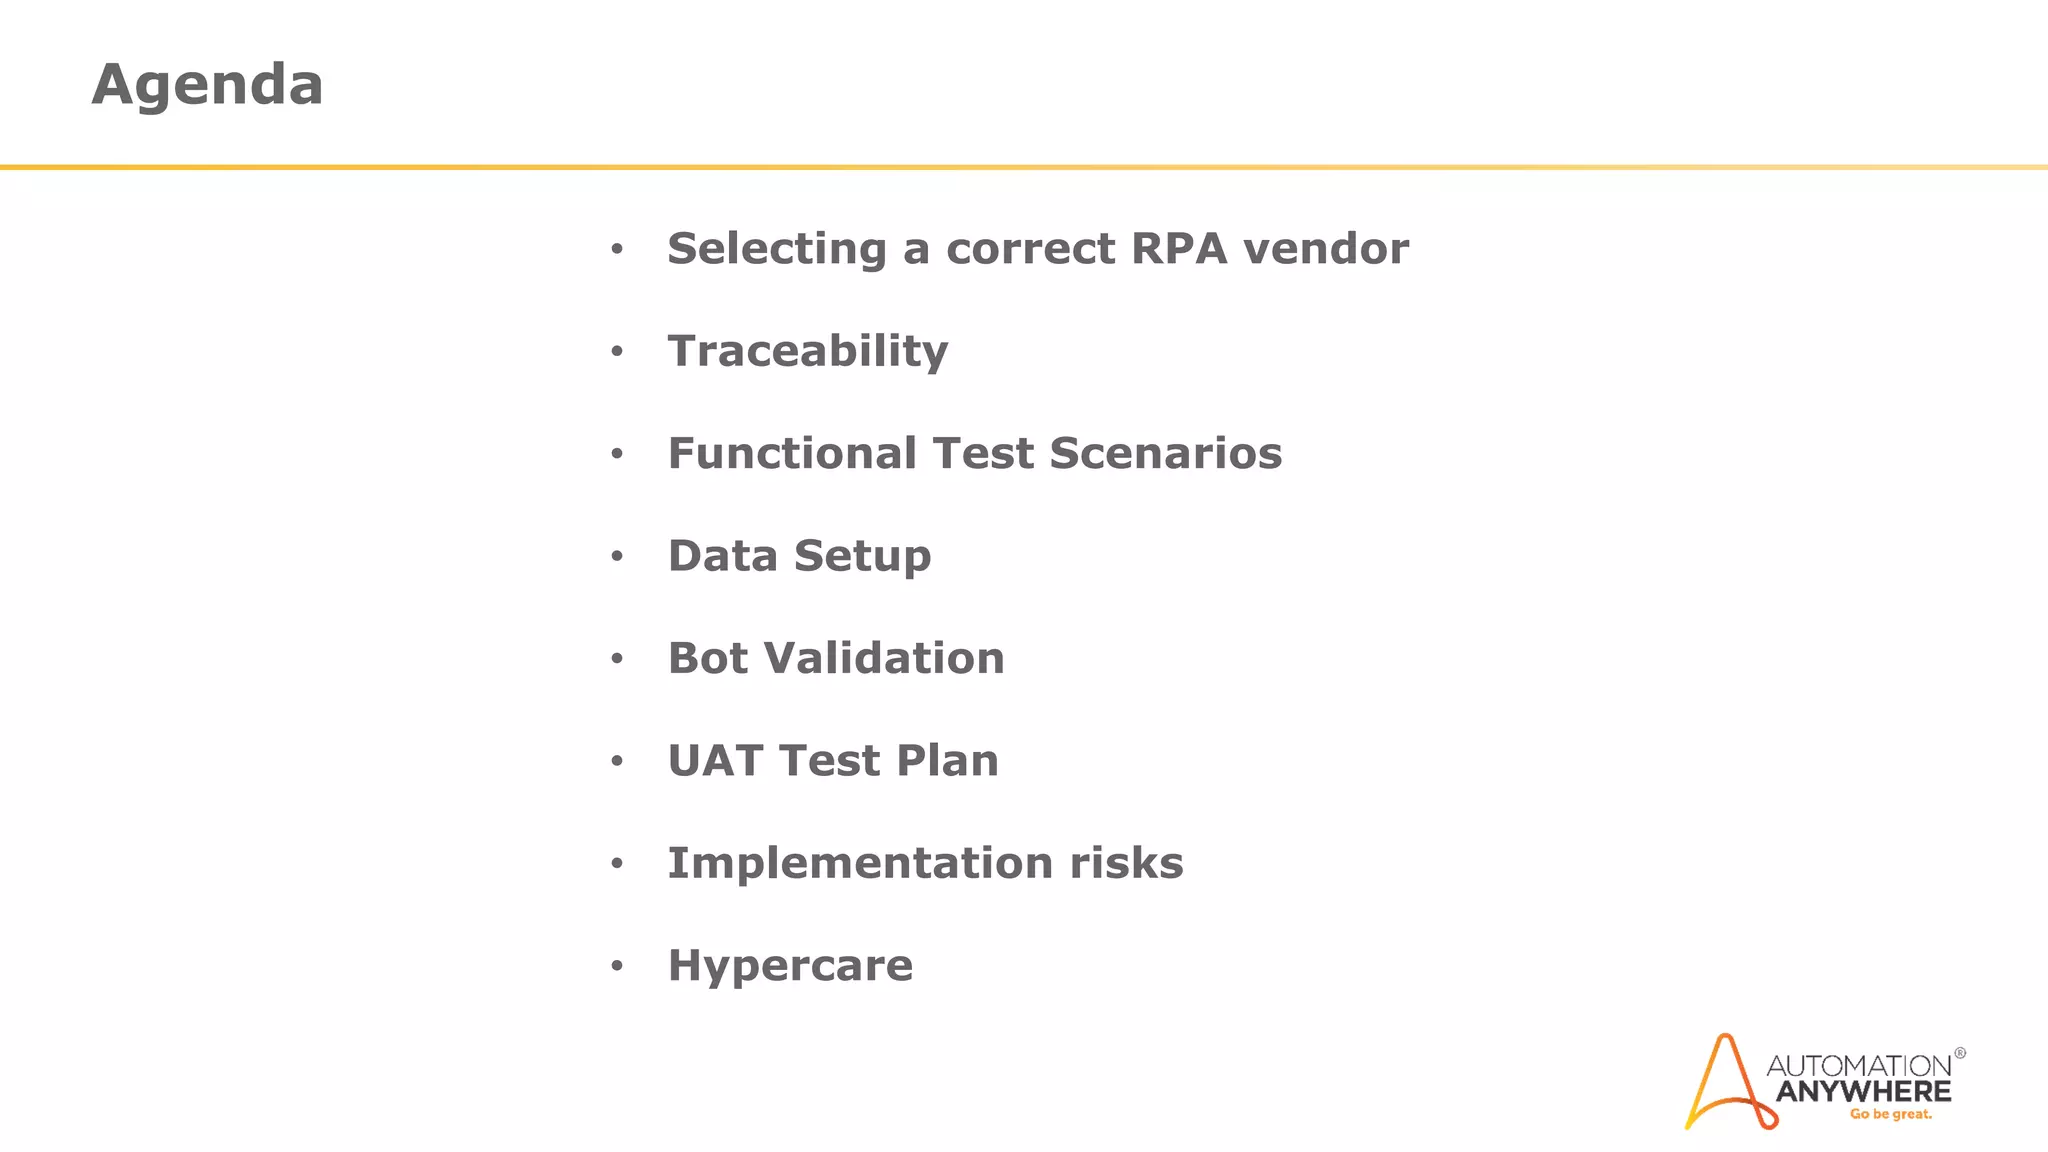Screen dimensions: 2048x1152
Task: Select the Functional Test Scenarios item
Action: [975, 453]
